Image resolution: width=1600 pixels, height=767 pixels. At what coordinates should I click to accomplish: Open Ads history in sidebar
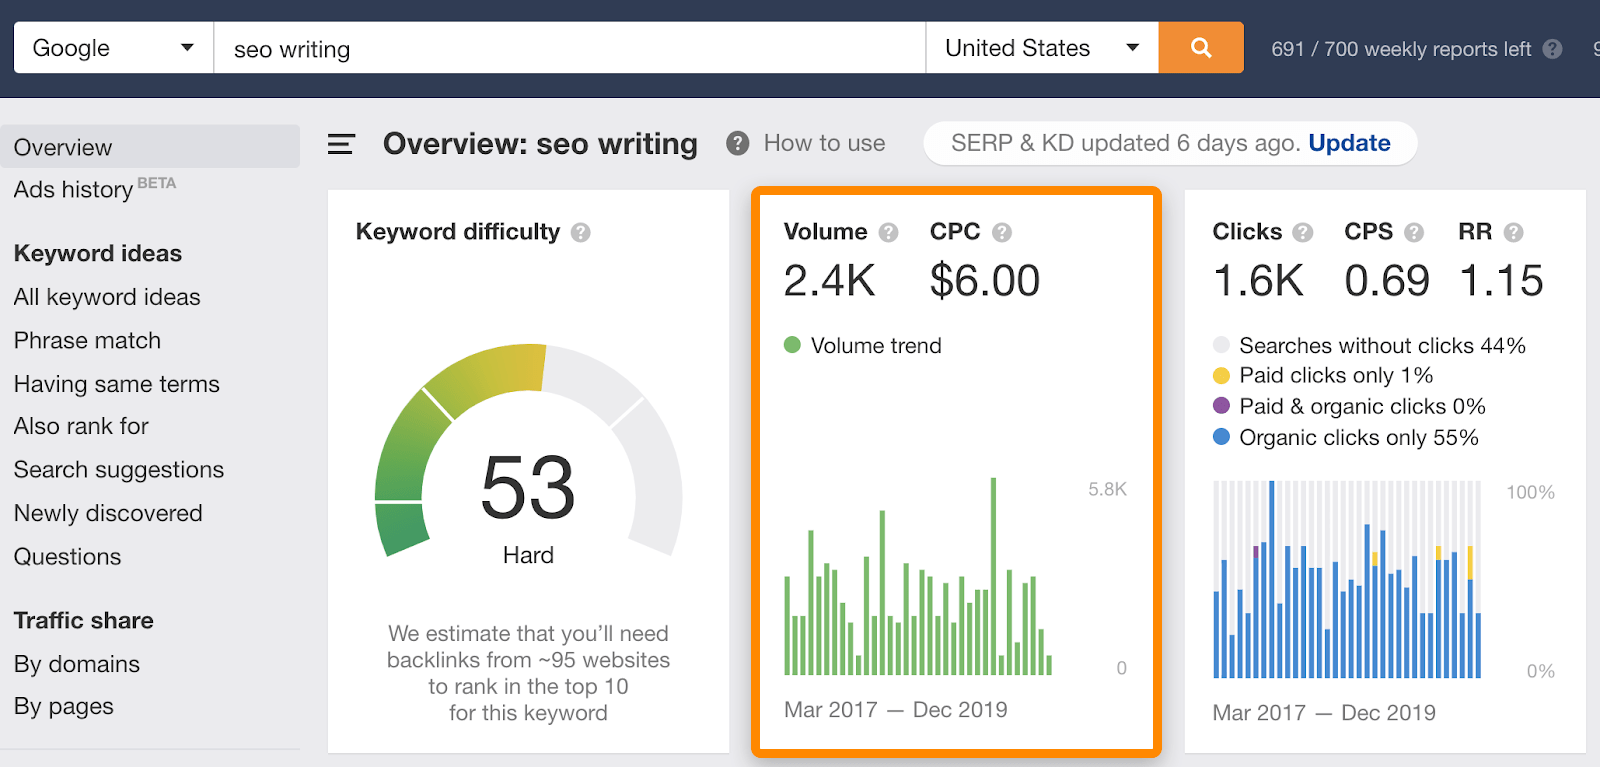tap(74, 189)
